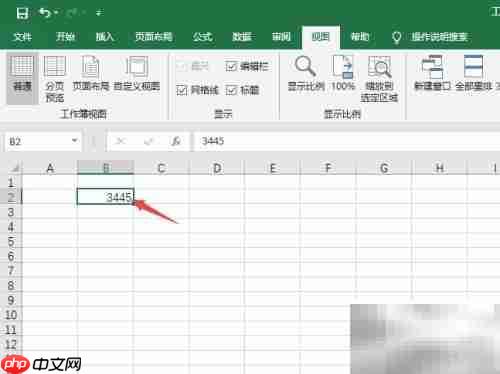Customize Quick Access Toolbar dropdown
500x374 pixels.
click(x=99, y=13)
